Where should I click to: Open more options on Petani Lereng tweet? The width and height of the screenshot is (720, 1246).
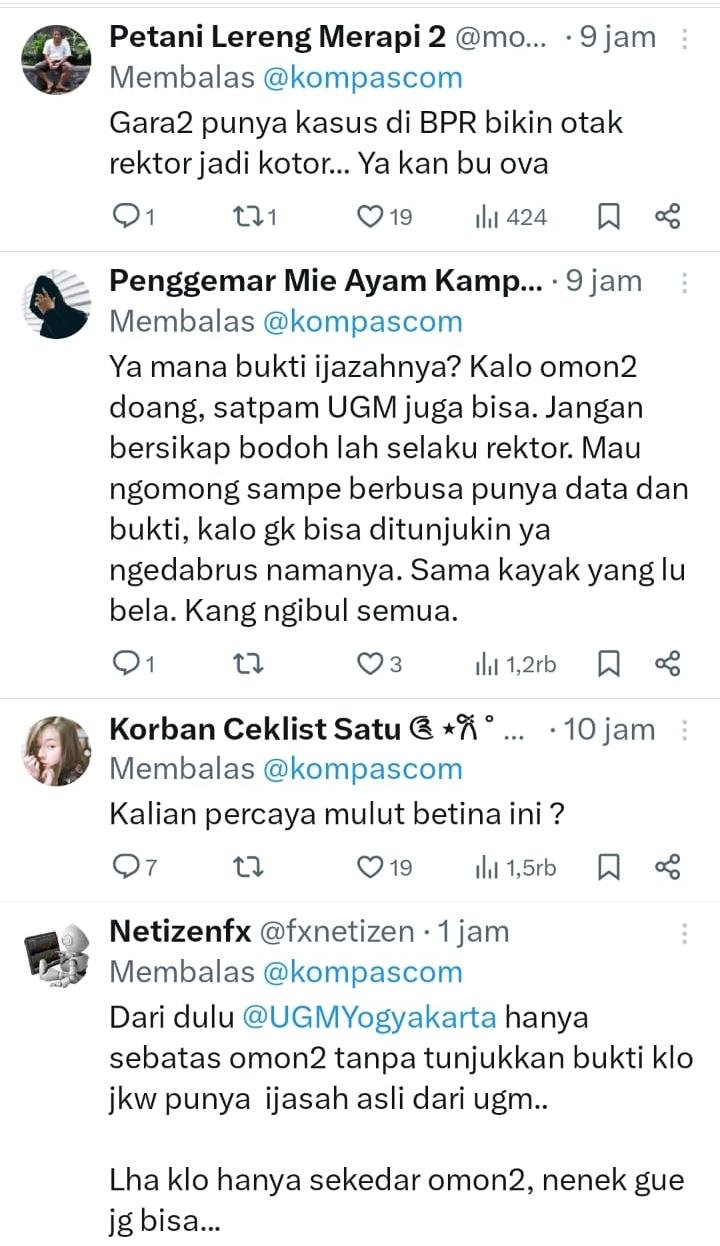tap(684, 39)
